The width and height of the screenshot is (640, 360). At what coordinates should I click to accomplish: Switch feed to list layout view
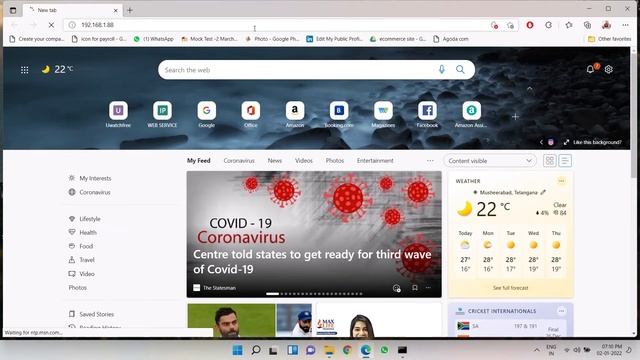coord(565,161)
